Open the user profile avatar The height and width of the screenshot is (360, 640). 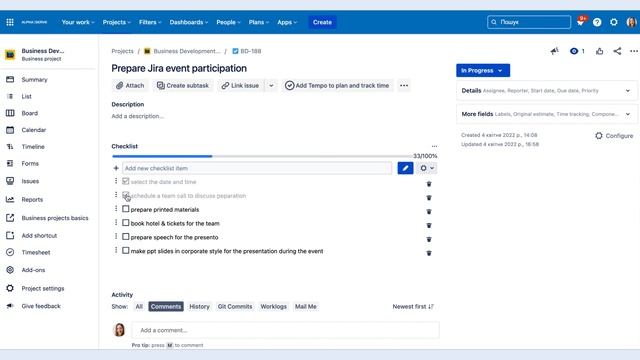tap(631, 22)
